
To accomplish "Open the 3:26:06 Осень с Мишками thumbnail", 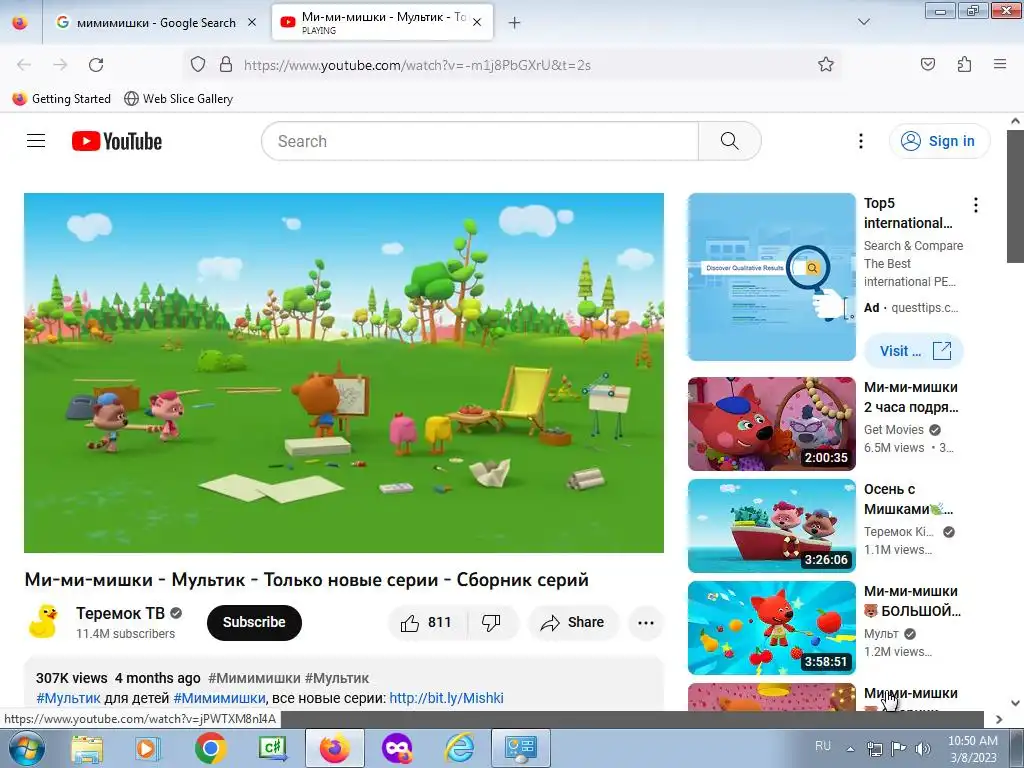I will coord(771,526).
